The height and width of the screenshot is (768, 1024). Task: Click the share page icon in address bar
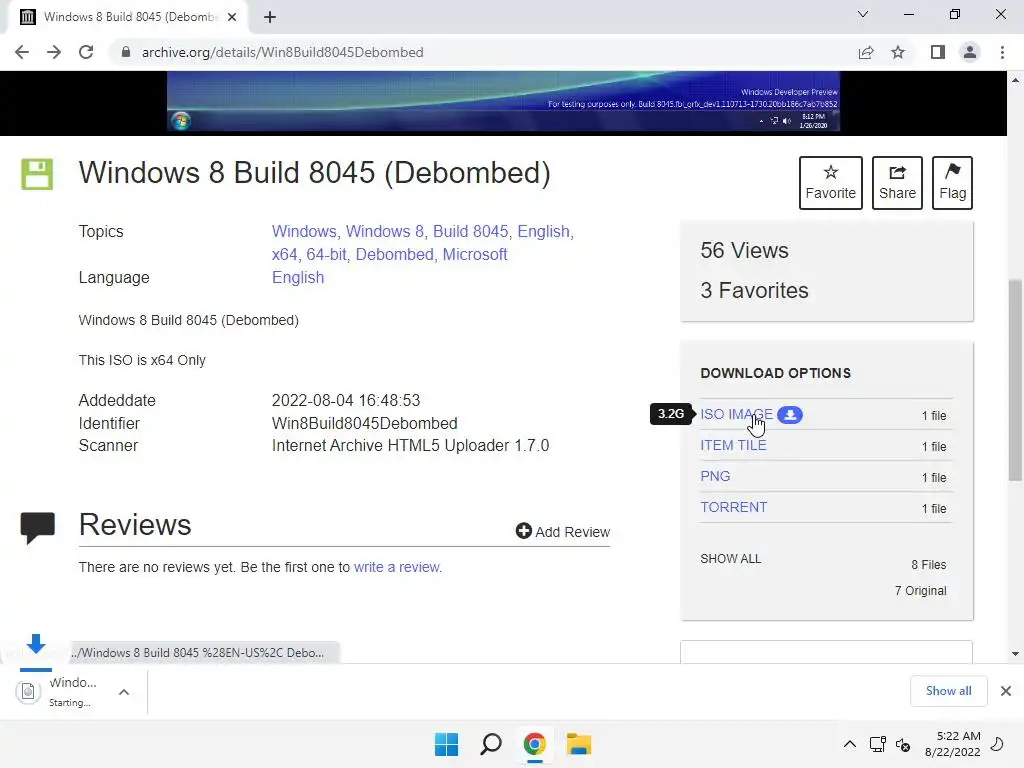(866, 52)
